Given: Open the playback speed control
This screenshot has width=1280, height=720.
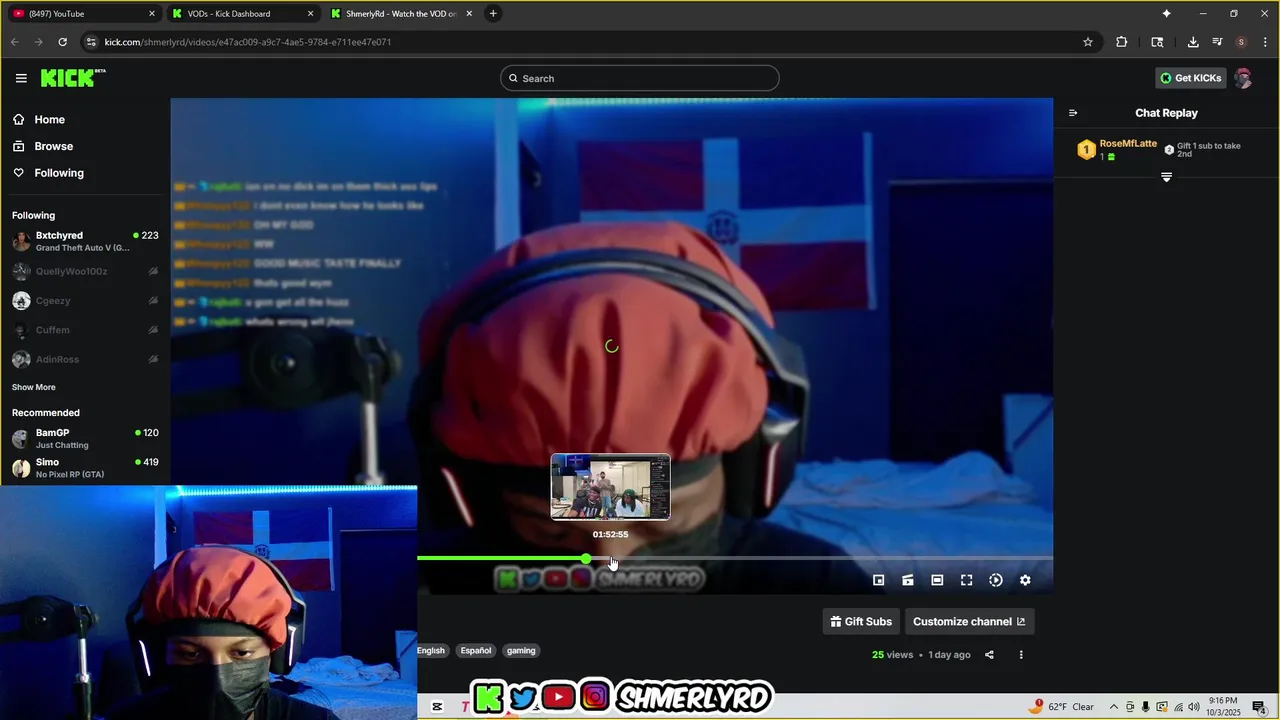Looking at the screenshot, I should [996, 580].
